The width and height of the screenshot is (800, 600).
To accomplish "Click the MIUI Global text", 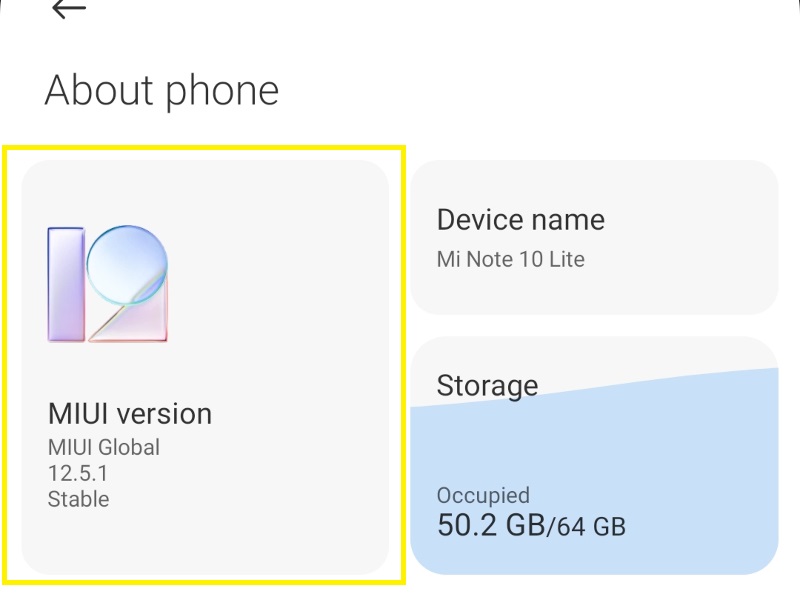I will pyautogui.click(x=103, y=447).
